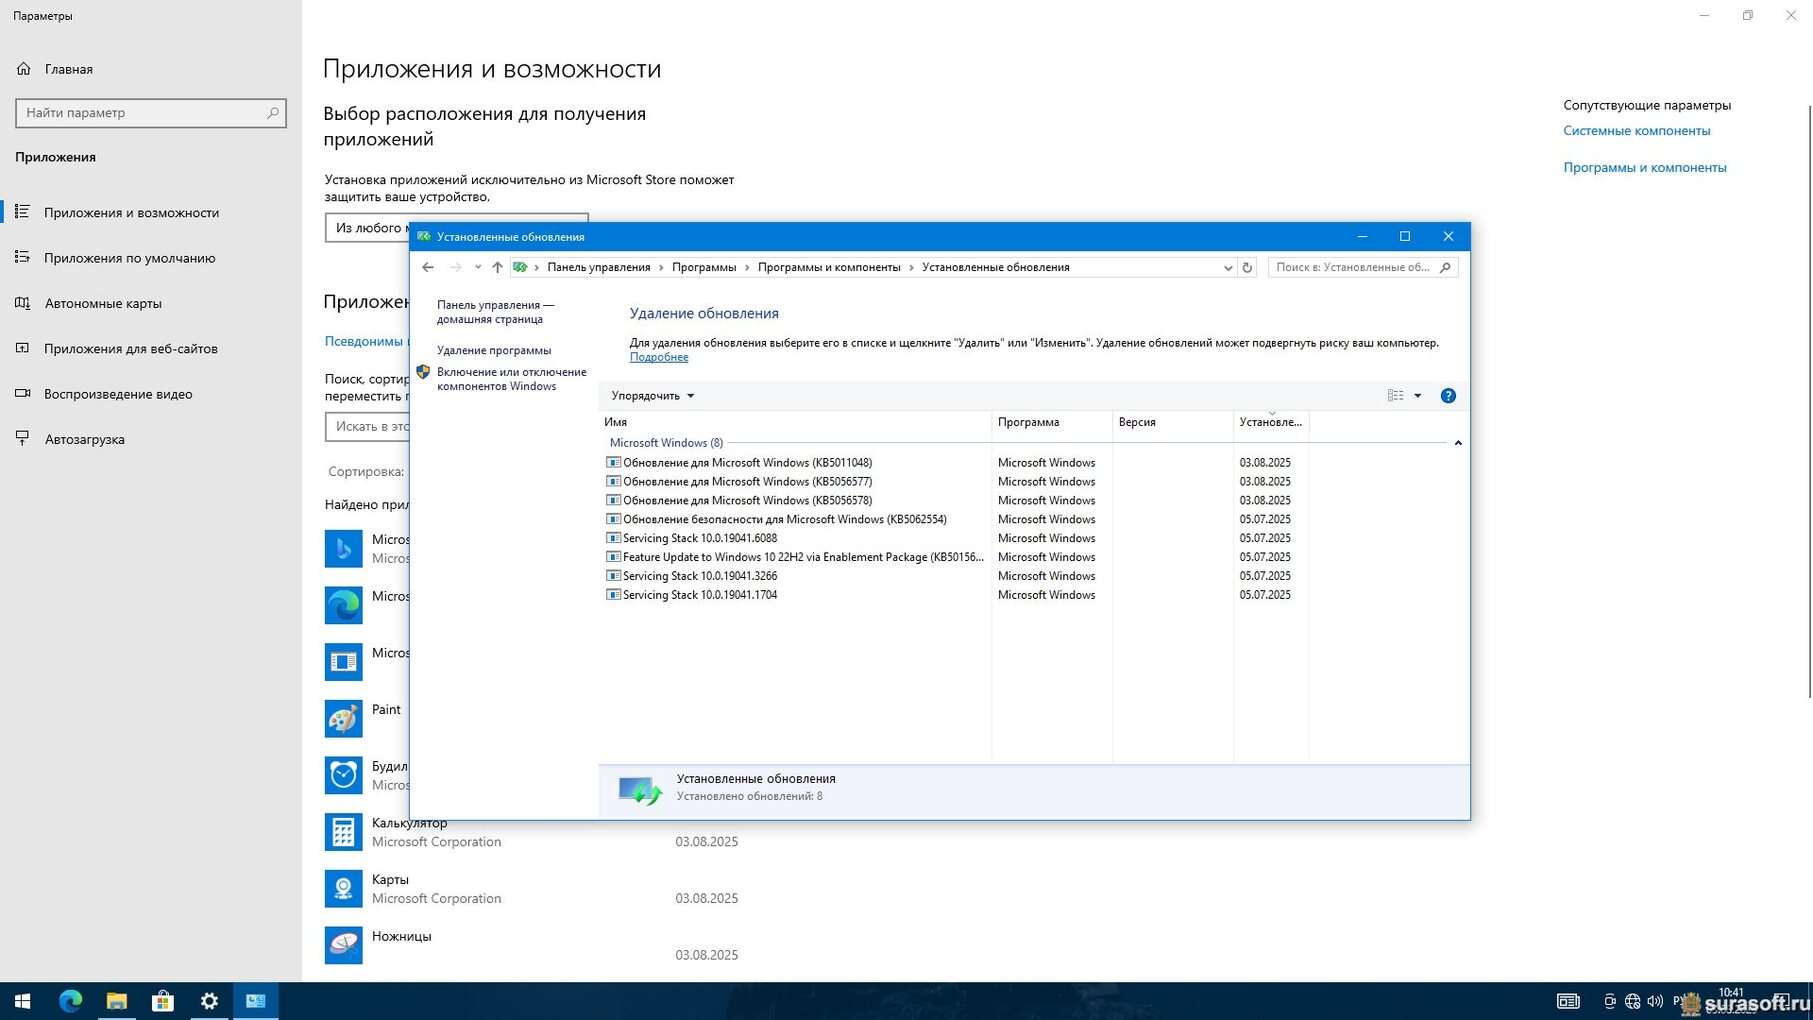Click the Подробнее link
The width and height of the screenshot is (1813, 1020).
659,357
